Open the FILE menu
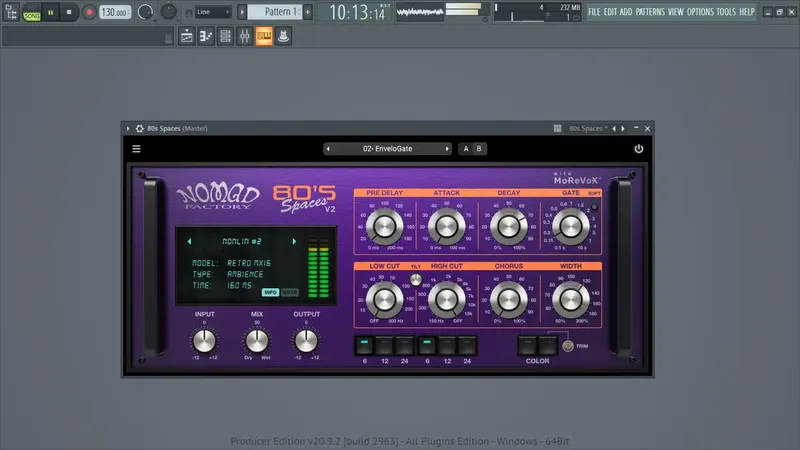 (594, 12)
